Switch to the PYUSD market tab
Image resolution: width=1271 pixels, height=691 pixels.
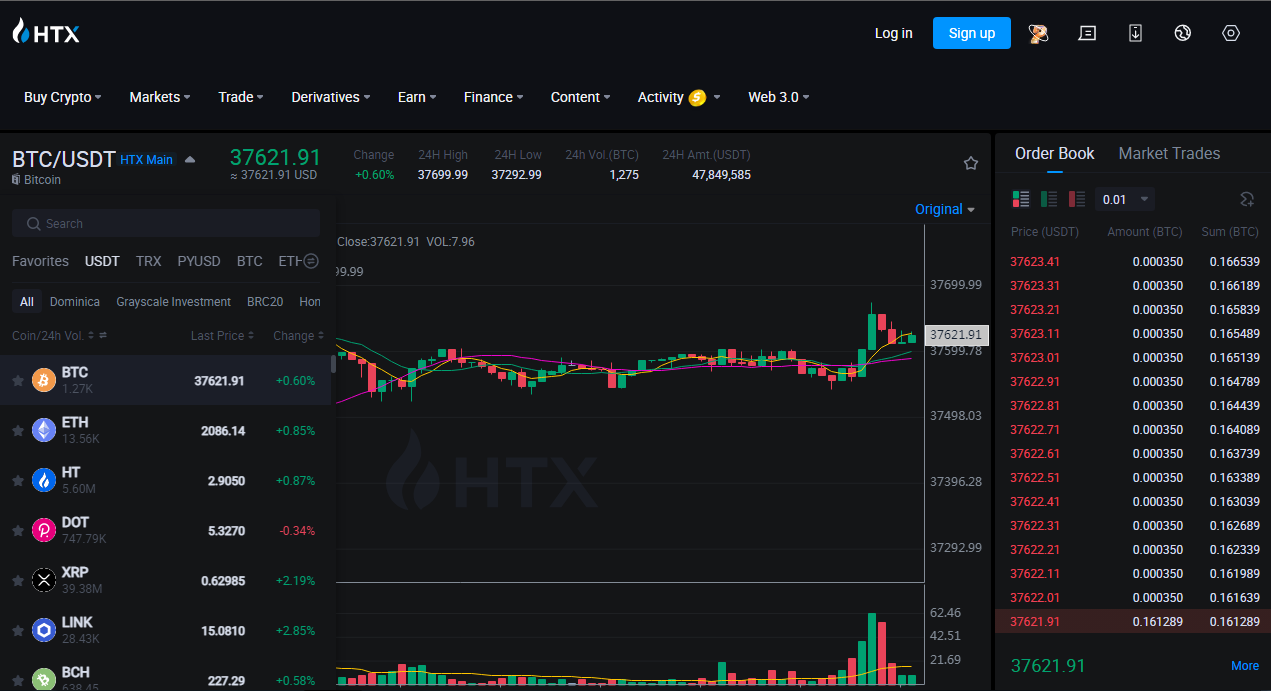tap(199, 261)
